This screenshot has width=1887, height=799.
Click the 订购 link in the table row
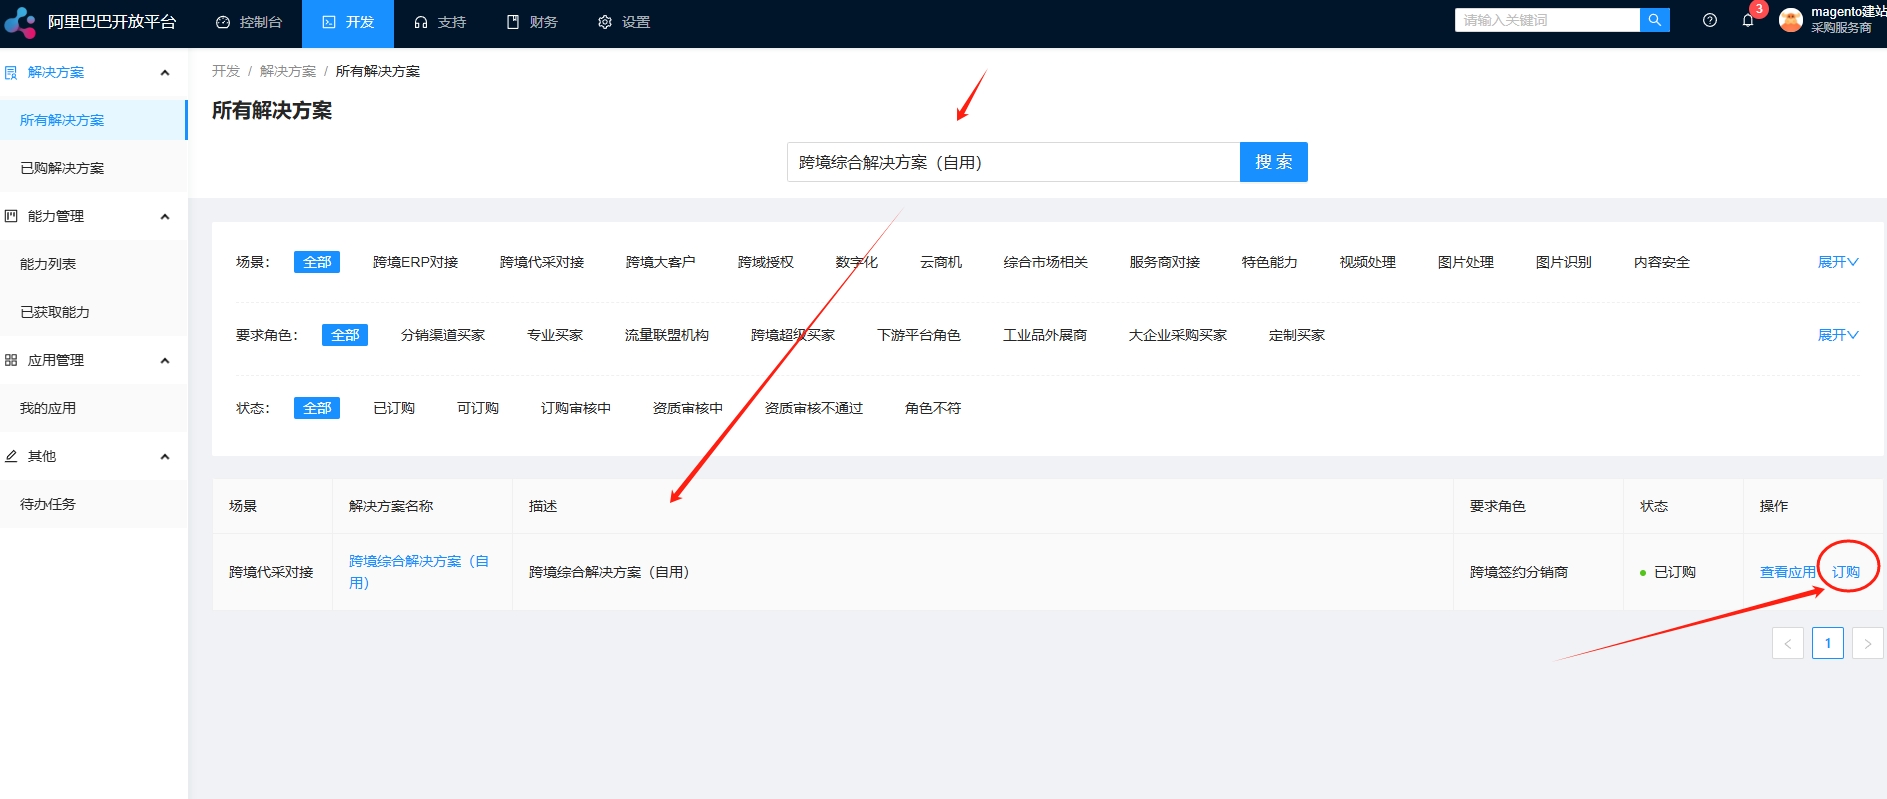pyautogui.click(x=1845, y=572)
